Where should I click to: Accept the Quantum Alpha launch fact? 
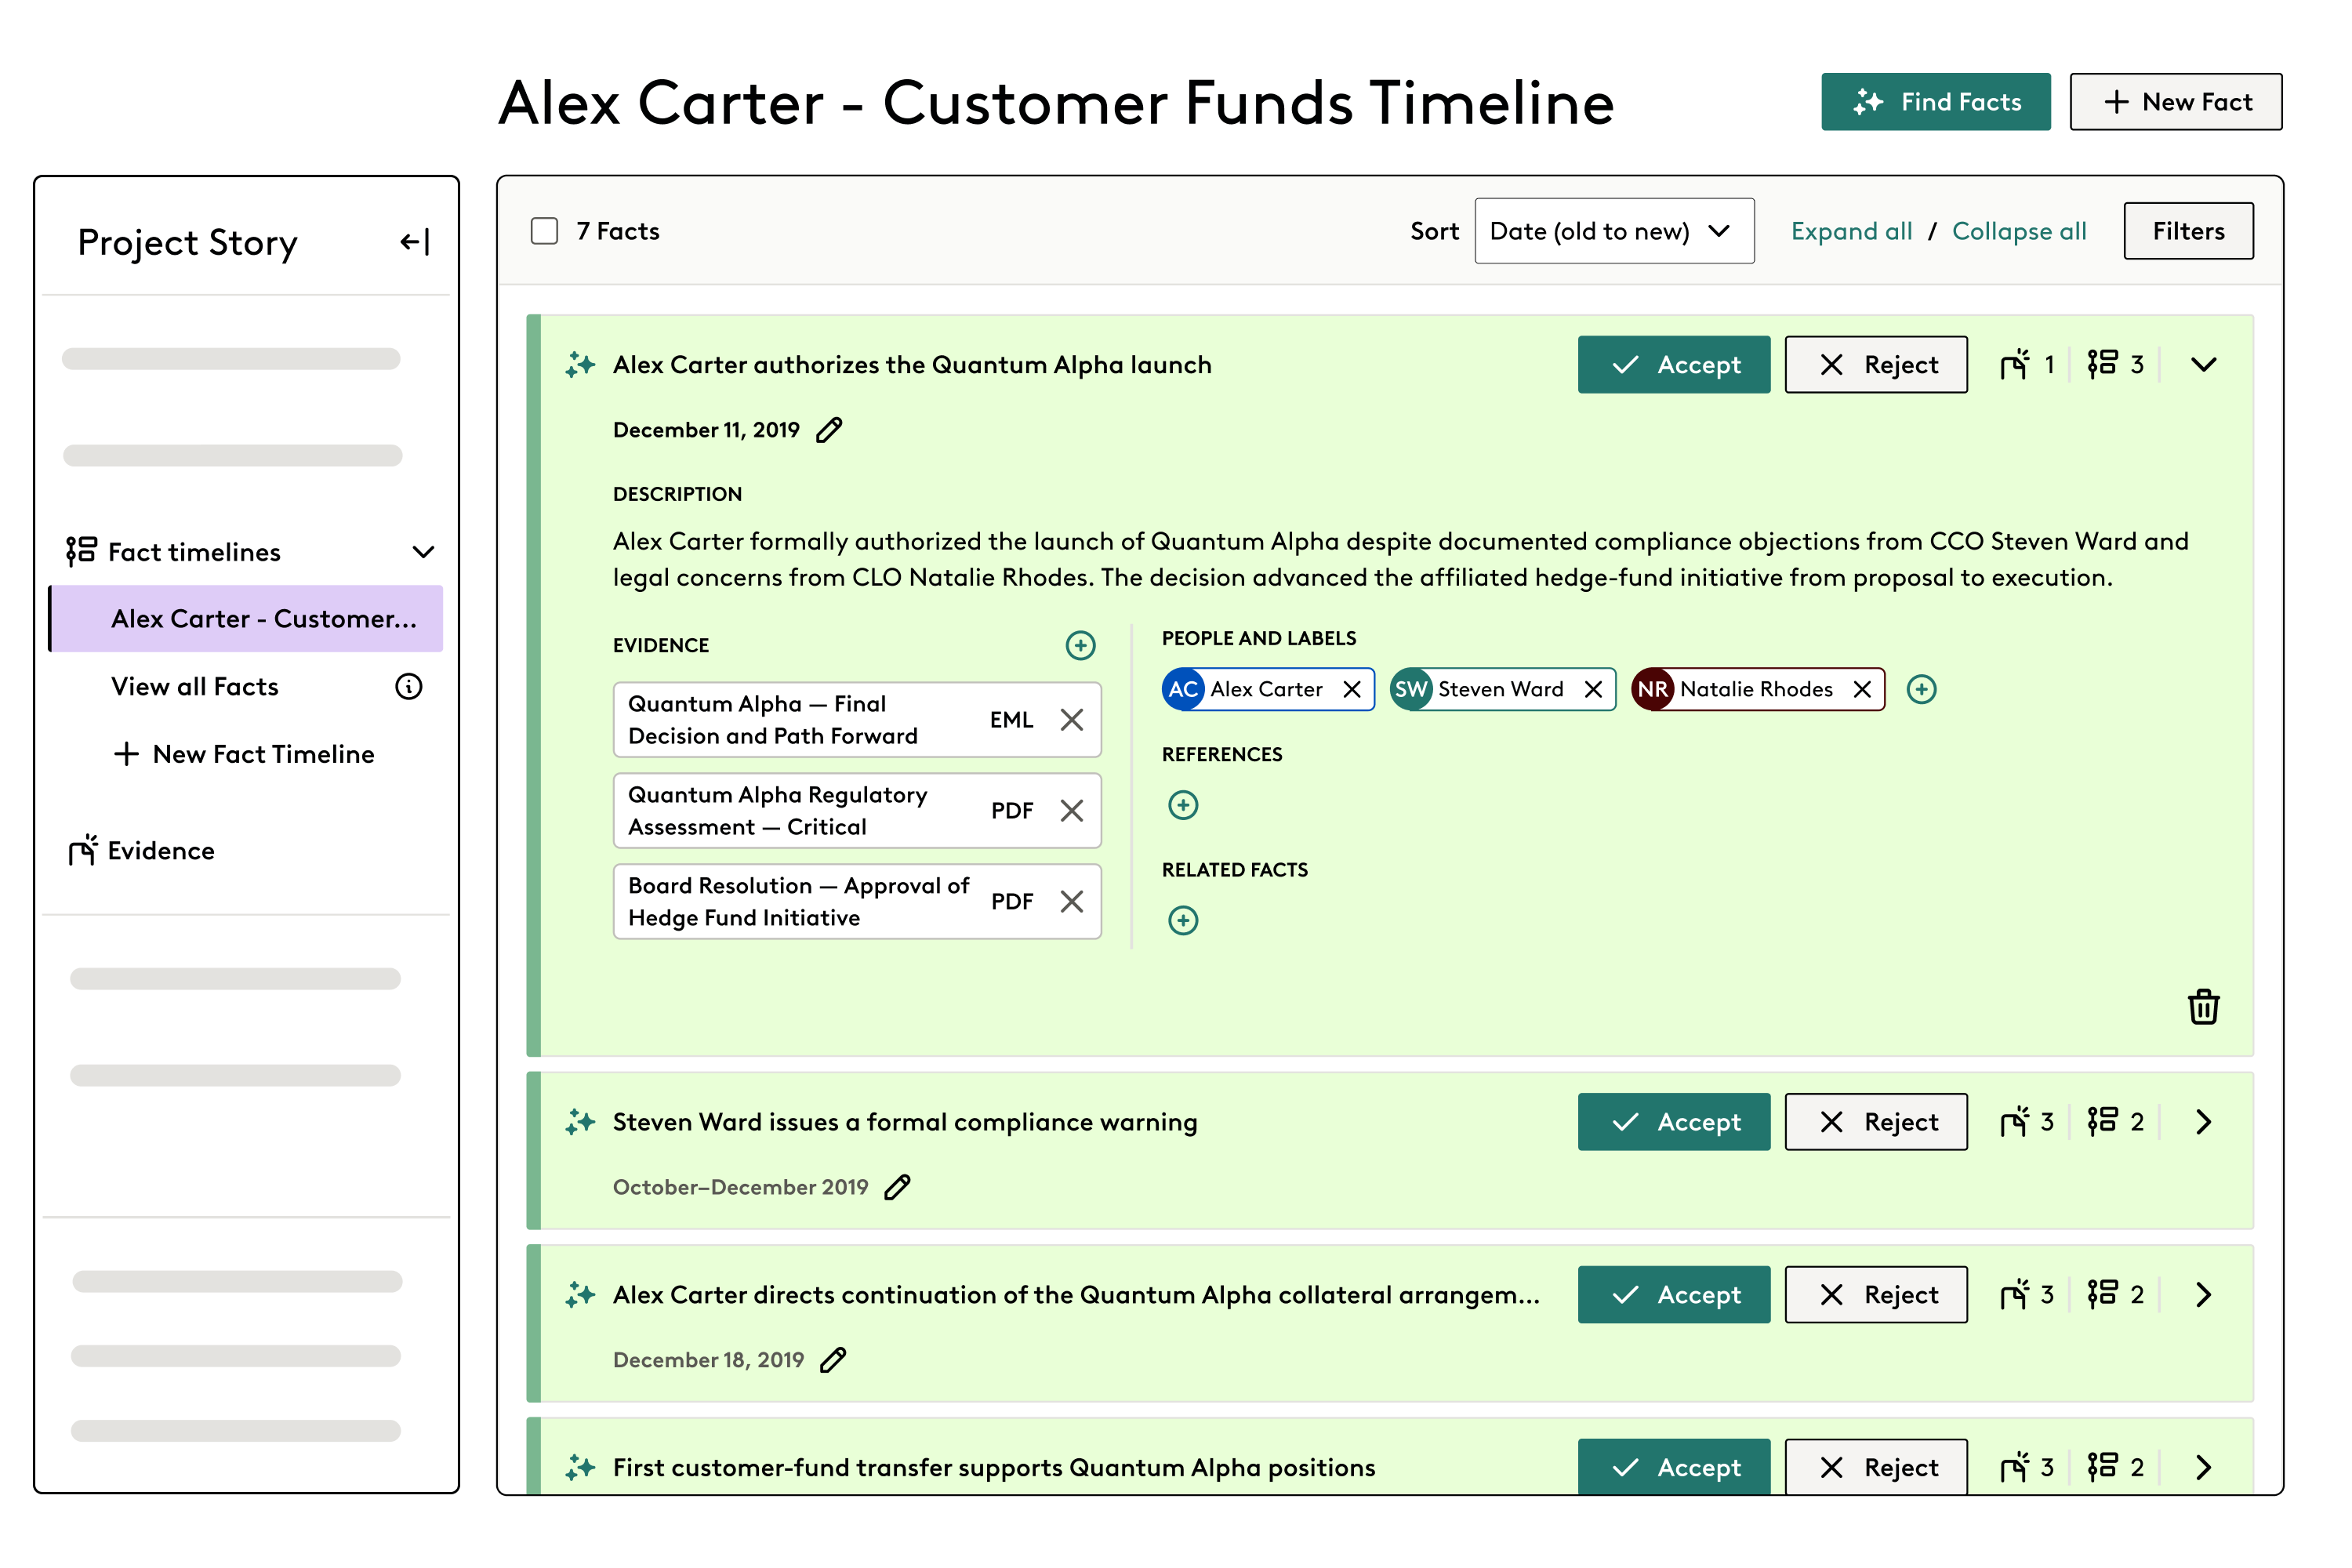tap(1674, 365)
